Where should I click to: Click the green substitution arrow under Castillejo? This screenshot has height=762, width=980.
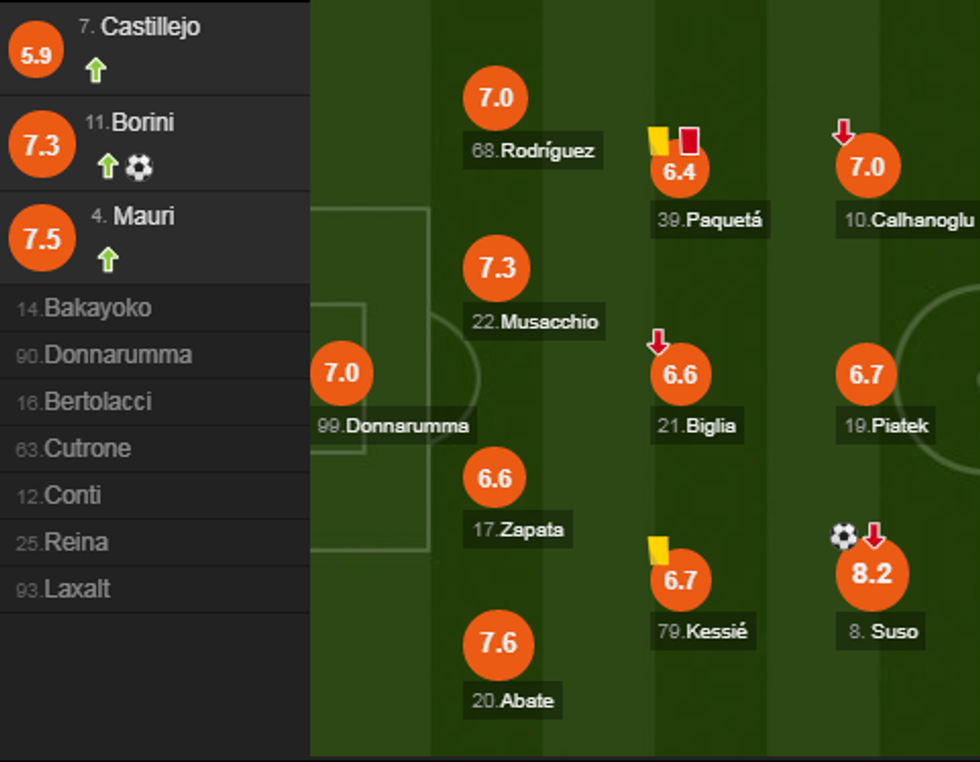click(96, 70)
